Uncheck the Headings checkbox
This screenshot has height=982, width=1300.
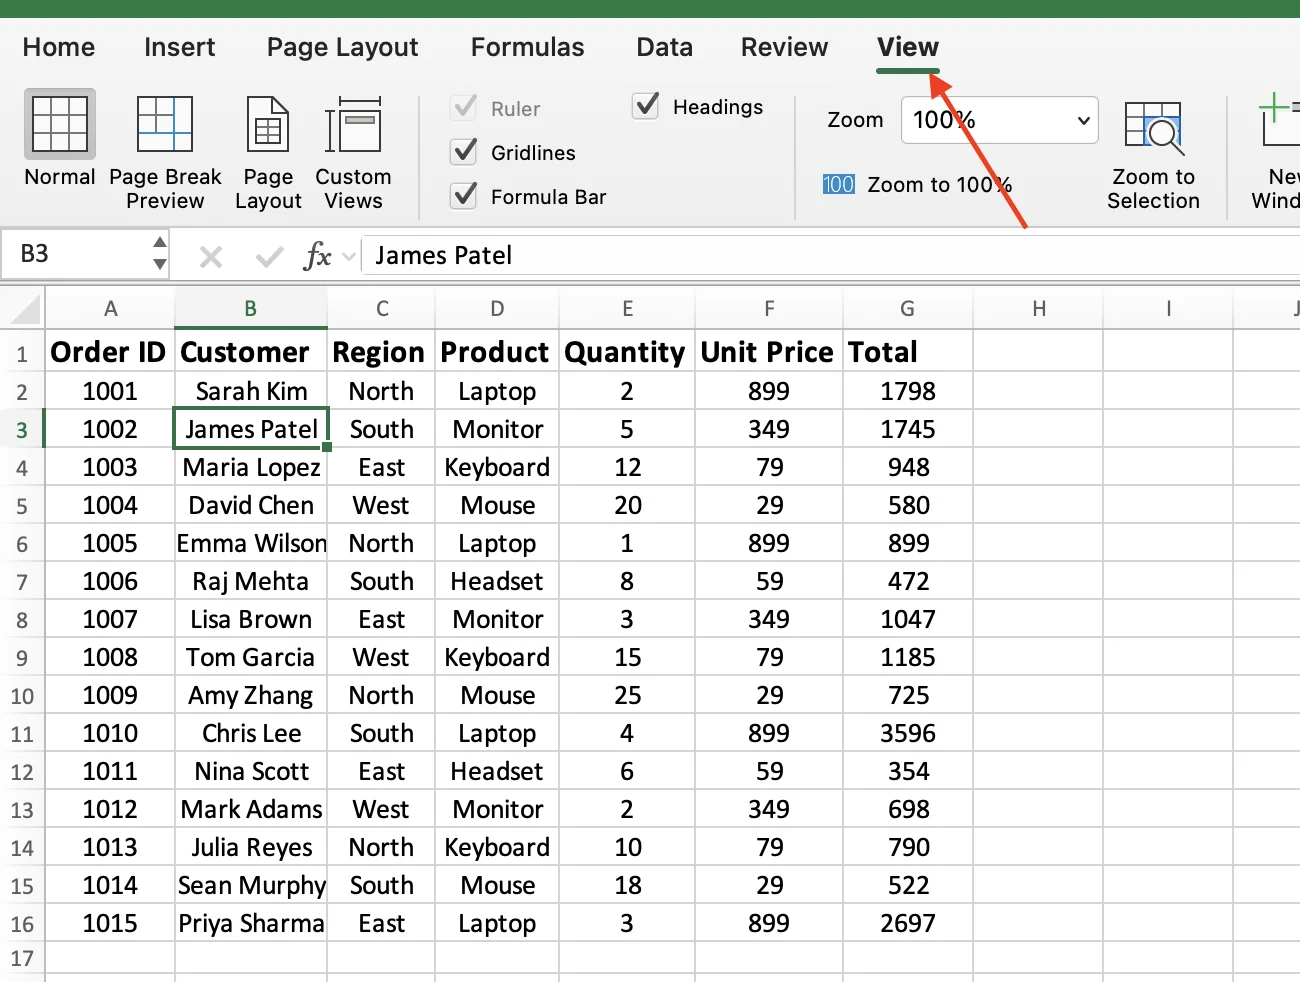646,106
